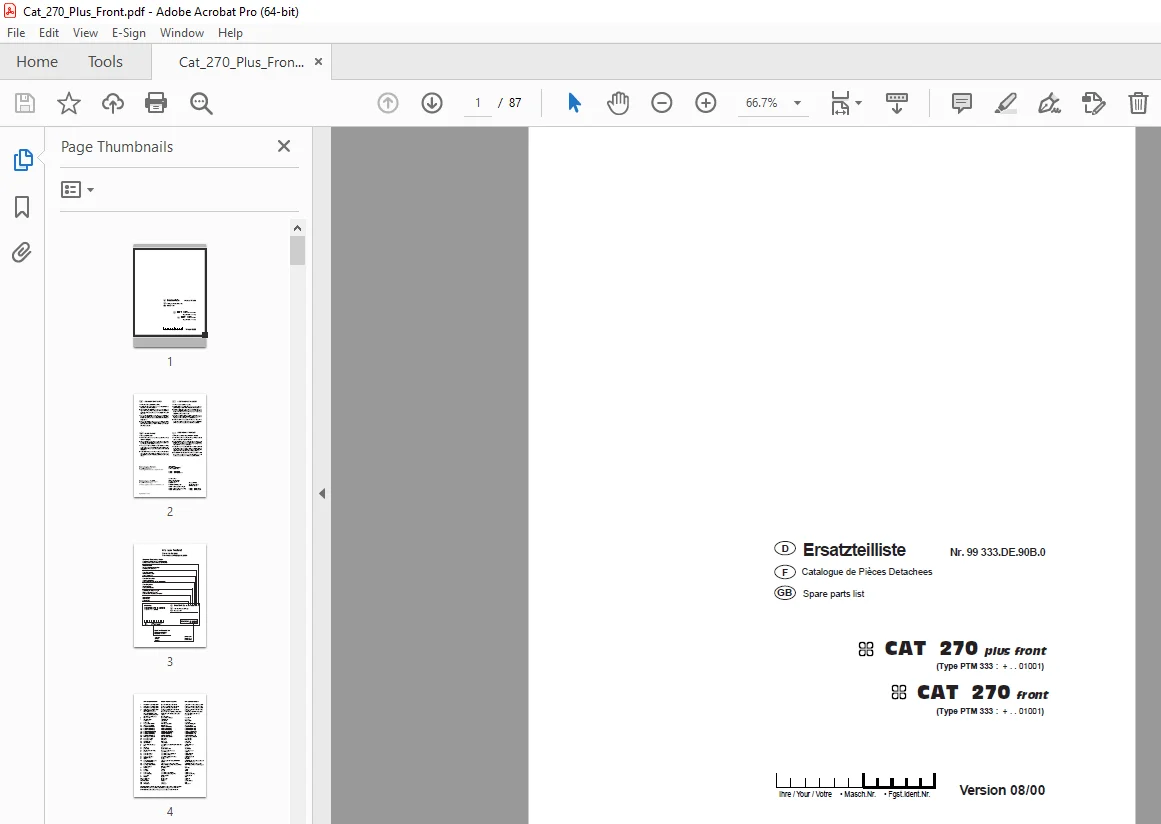Click the Spare parts list text
Viewport: 1161px width, 824px height.
[x=833, y=594]
